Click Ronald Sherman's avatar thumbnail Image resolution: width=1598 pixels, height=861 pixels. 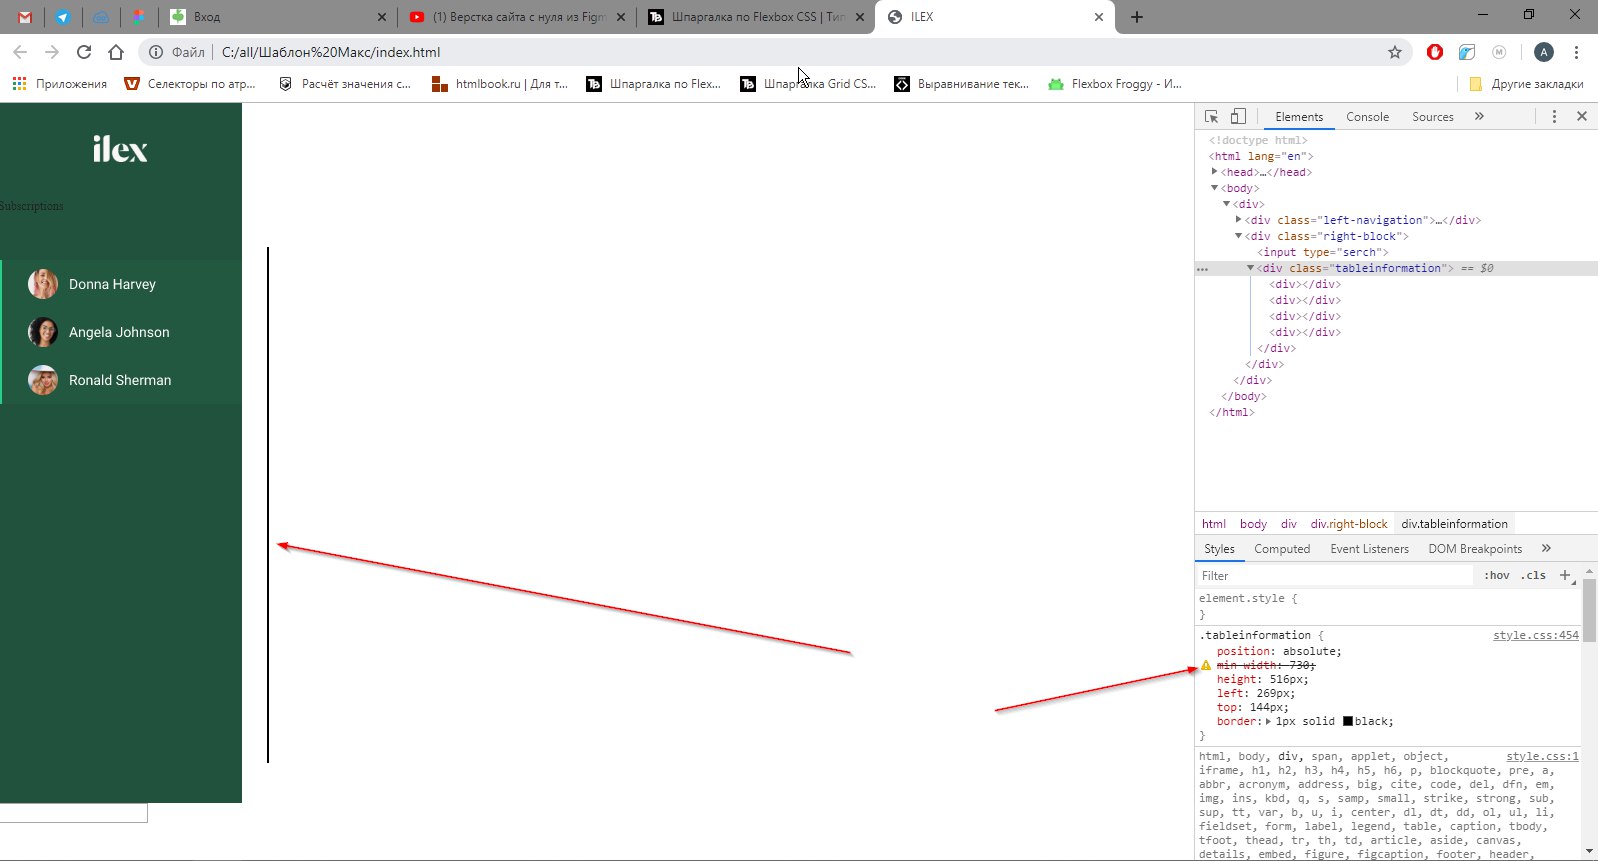(x=43, y=380)
